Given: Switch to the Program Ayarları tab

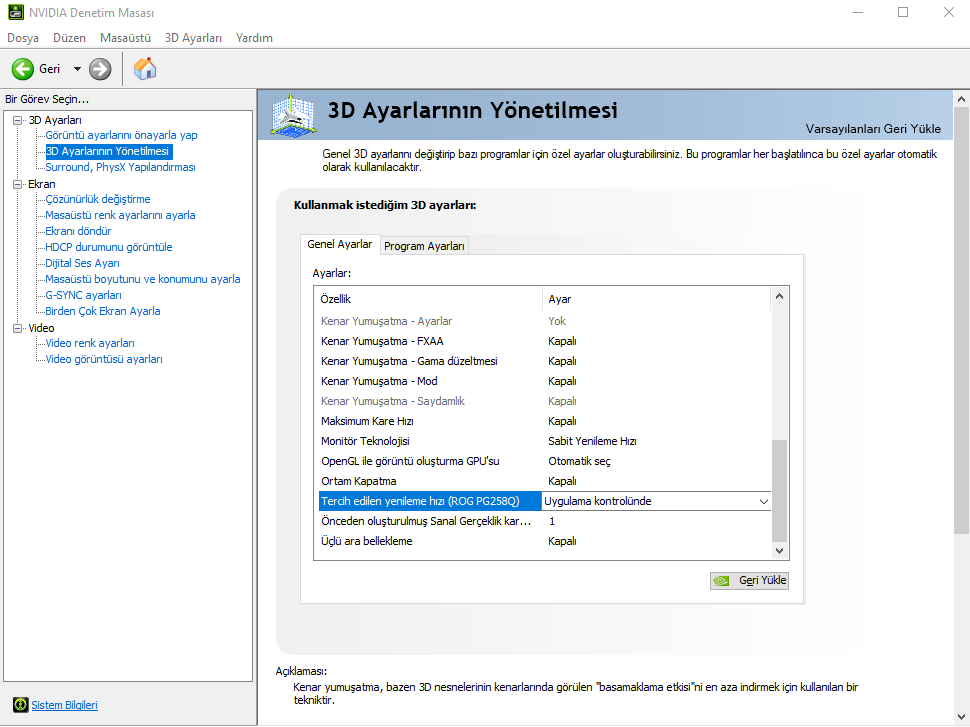Looking at the screenshot, I should [x=424, y=246].
